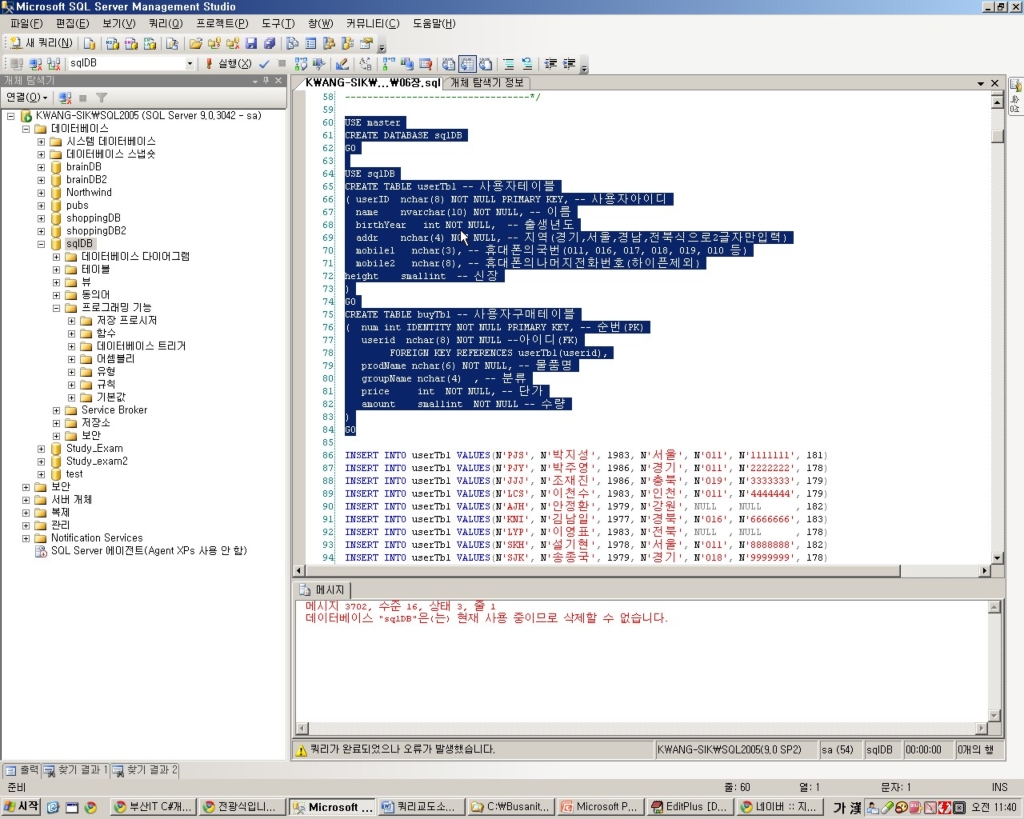Click the Save All icon
The width and height of the screenshot is (1024, 819).
pos(269,43)
